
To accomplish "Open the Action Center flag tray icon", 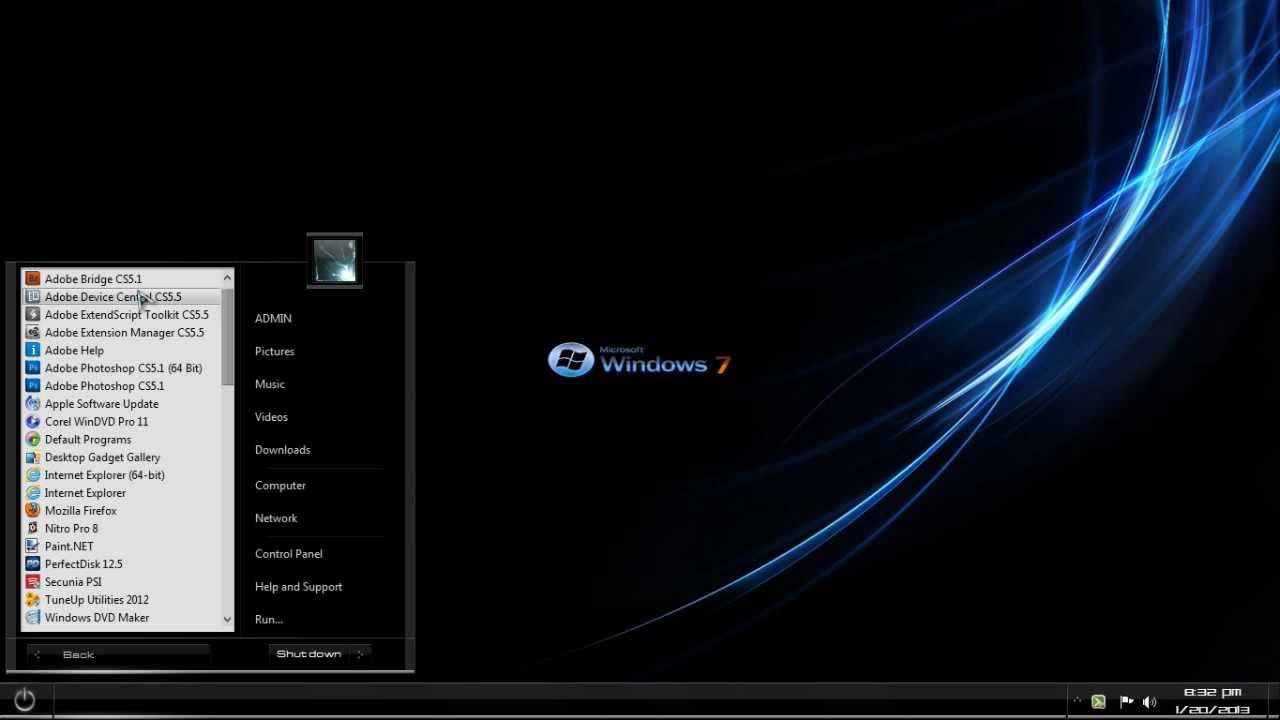I will pos(1126,702).
